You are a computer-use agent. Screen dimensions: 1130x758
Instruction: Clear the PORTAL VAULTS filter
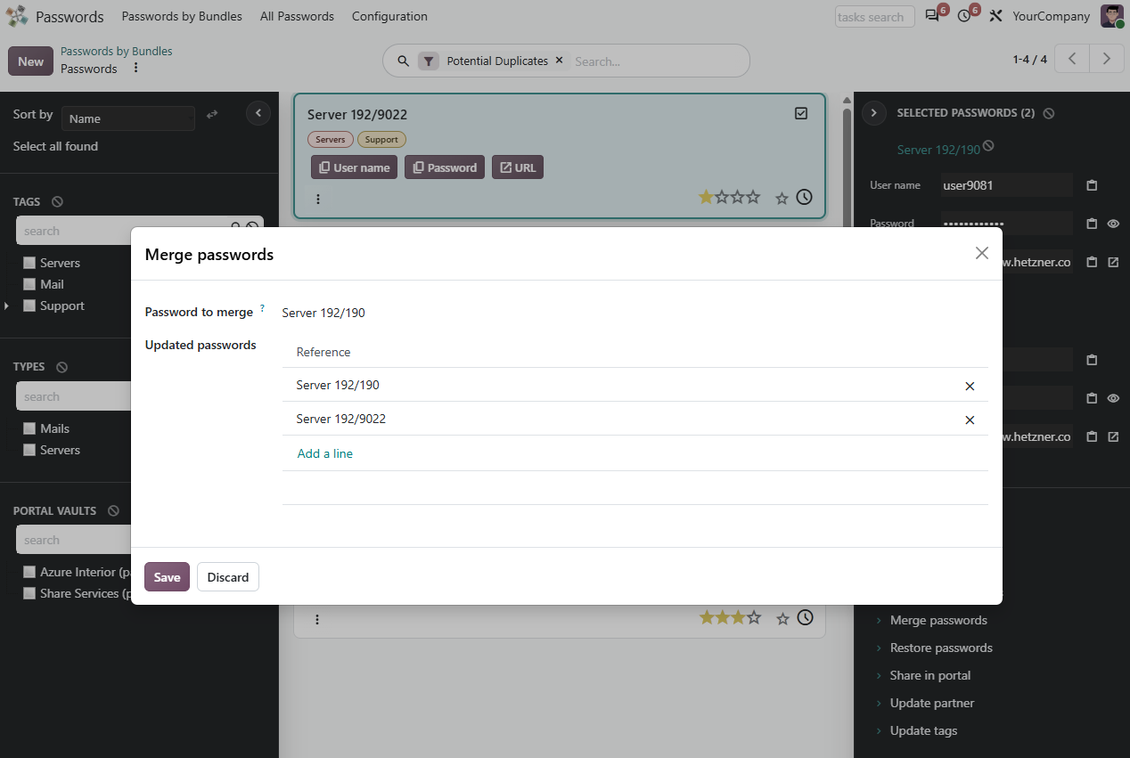coord(113,511)
